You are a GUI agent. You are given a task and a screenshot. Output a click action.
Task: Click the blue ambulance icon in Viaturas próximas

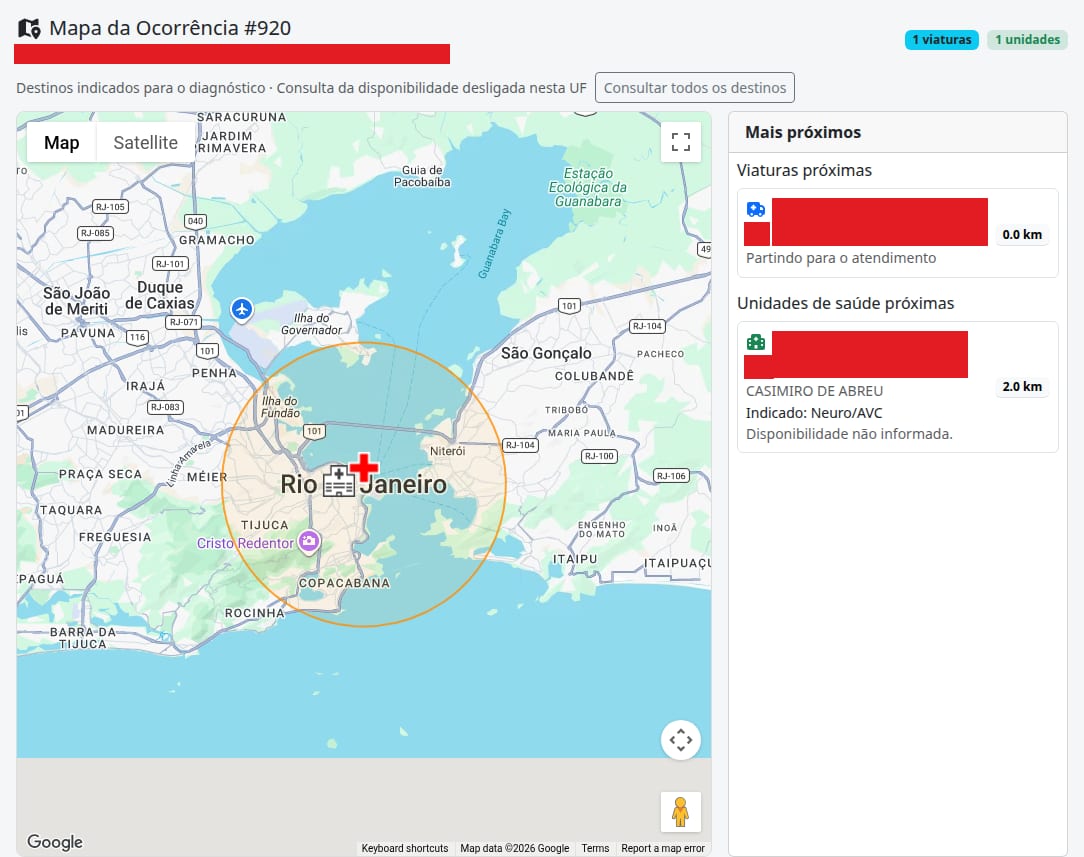pyautogui.click(x=756, y=209)
